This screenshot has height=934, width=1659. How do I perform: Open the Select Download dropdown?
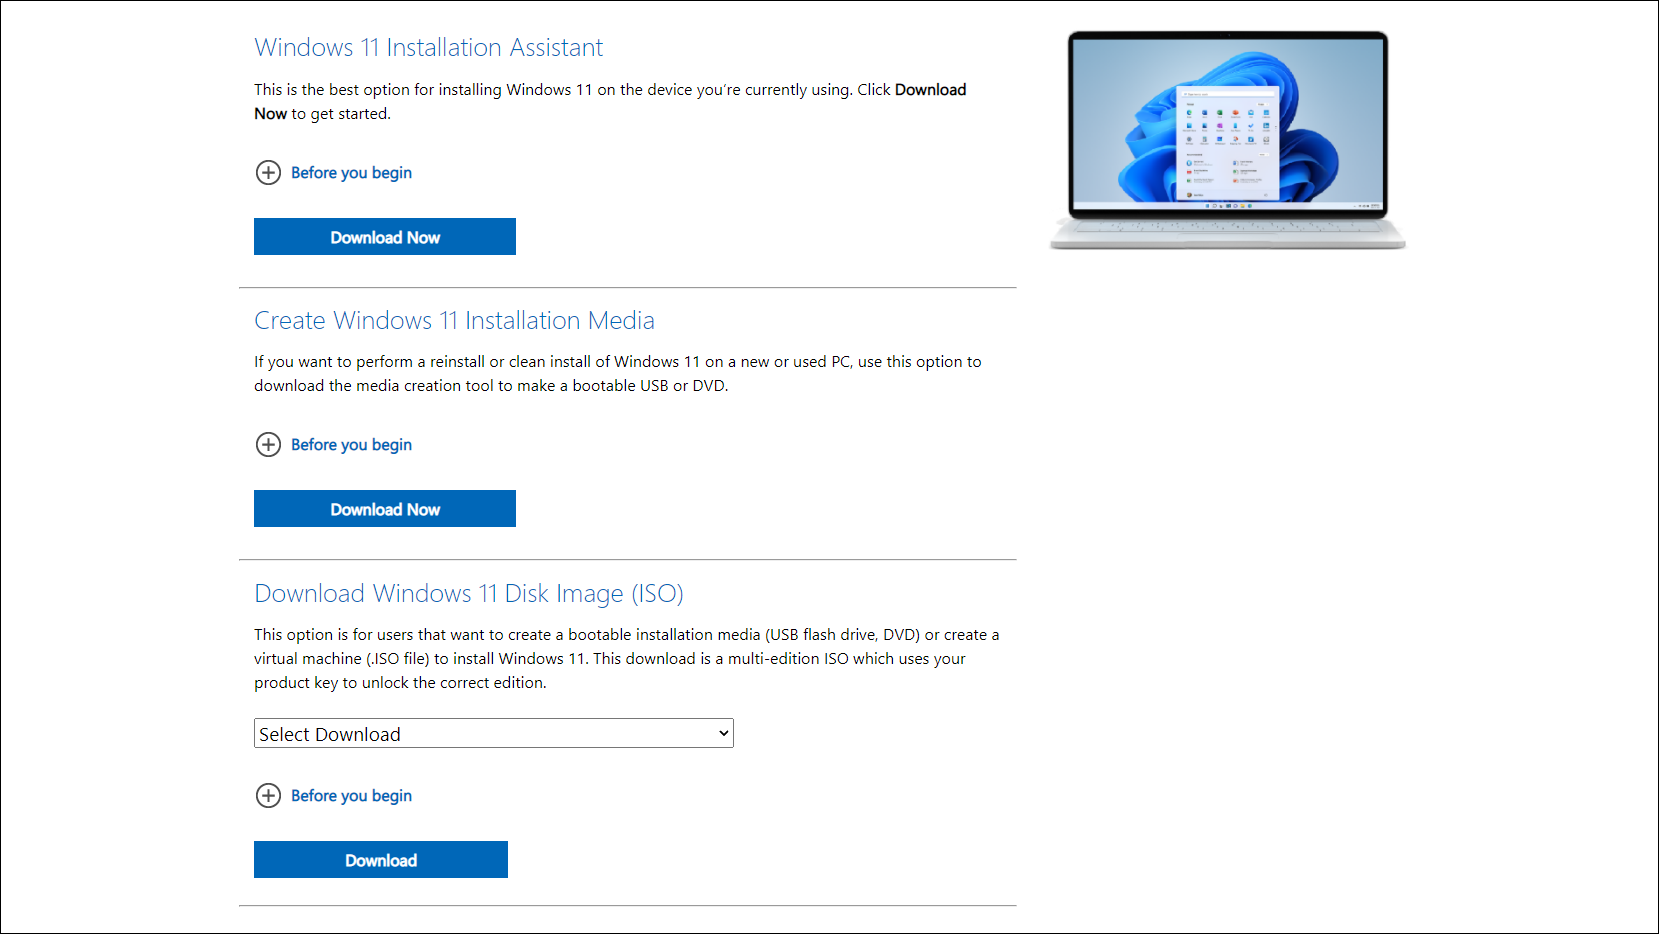coord(493,733)
